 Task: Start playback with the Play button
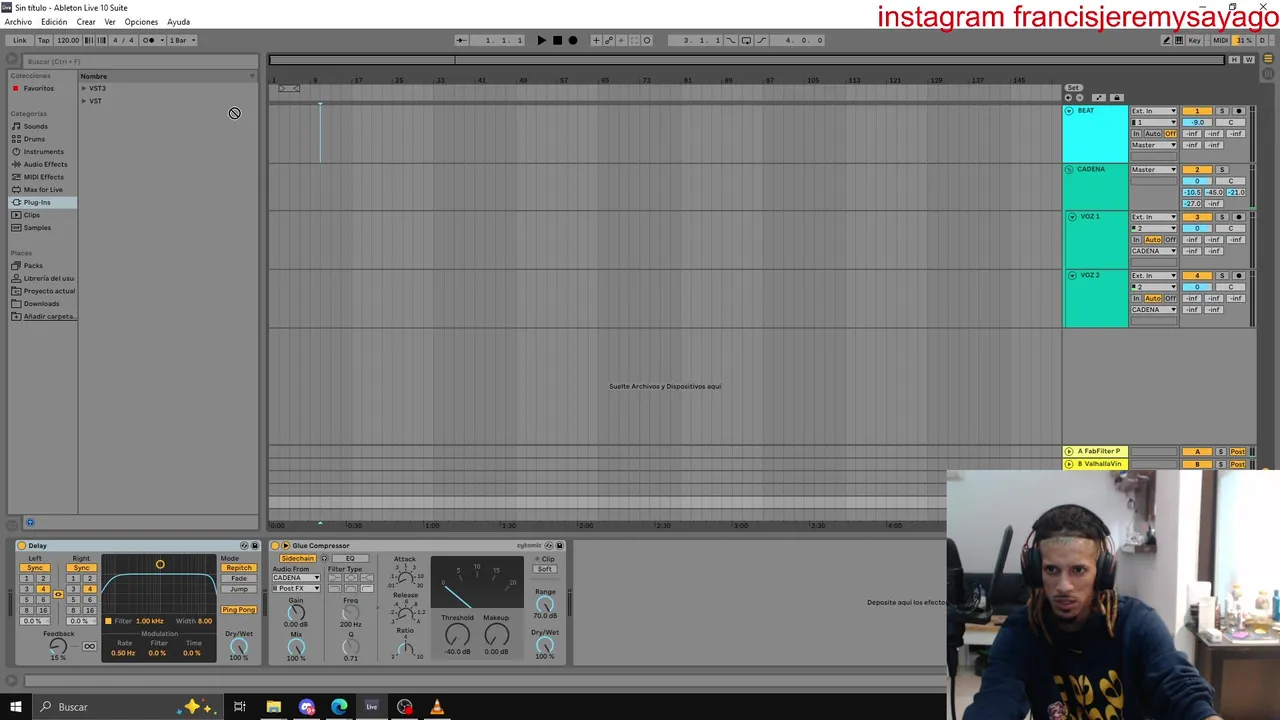(541, 40)
